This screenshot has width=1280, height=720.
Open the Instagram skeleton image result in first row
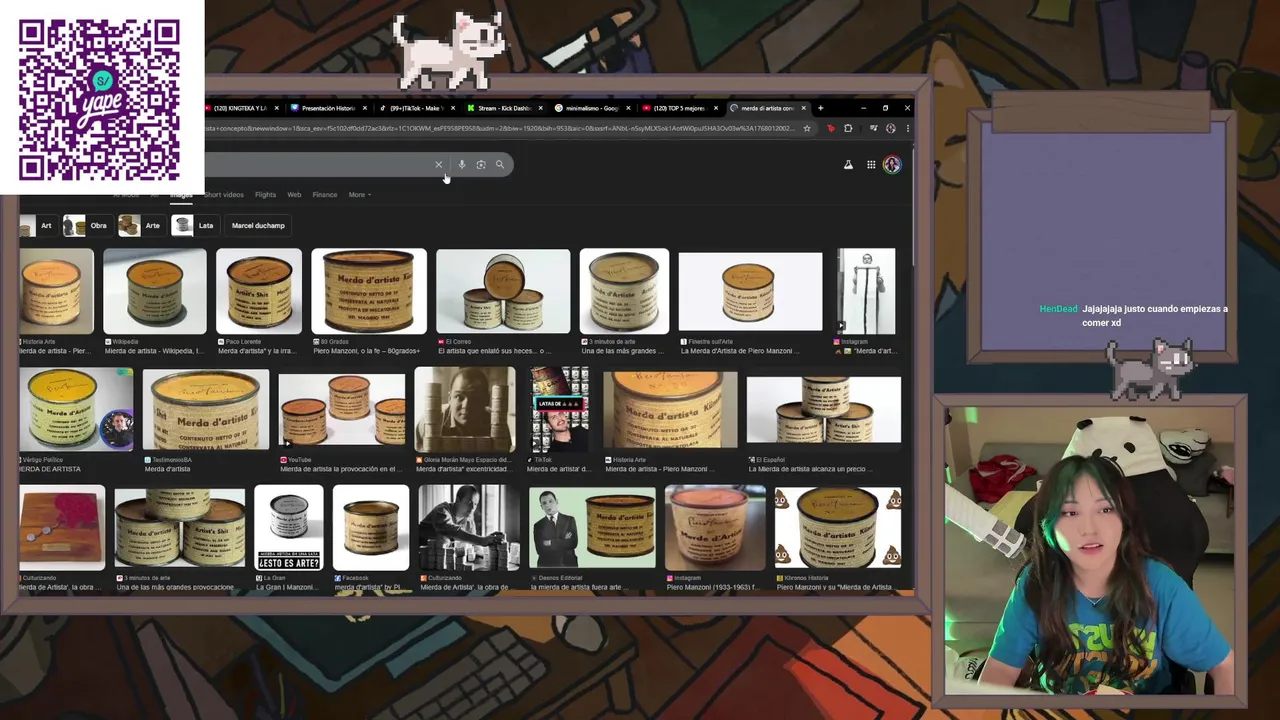(x=866, y=291)
